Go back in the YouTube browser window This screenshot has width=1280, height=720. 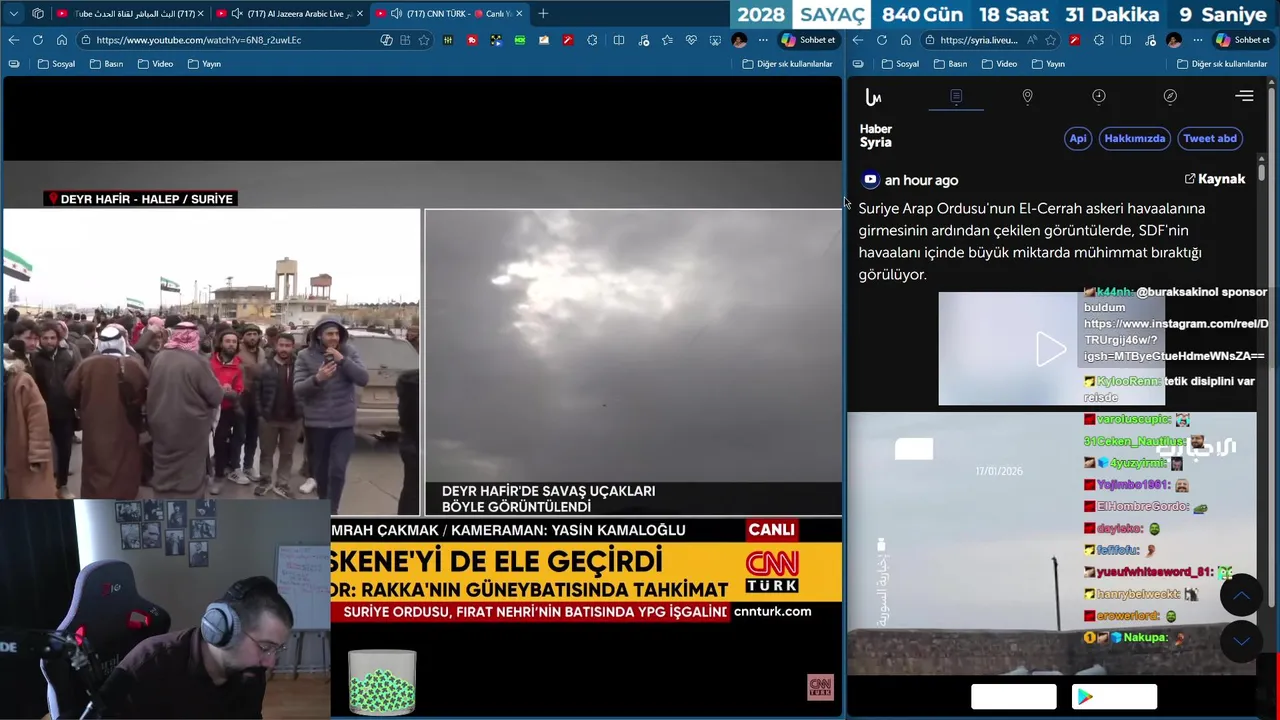13,40
